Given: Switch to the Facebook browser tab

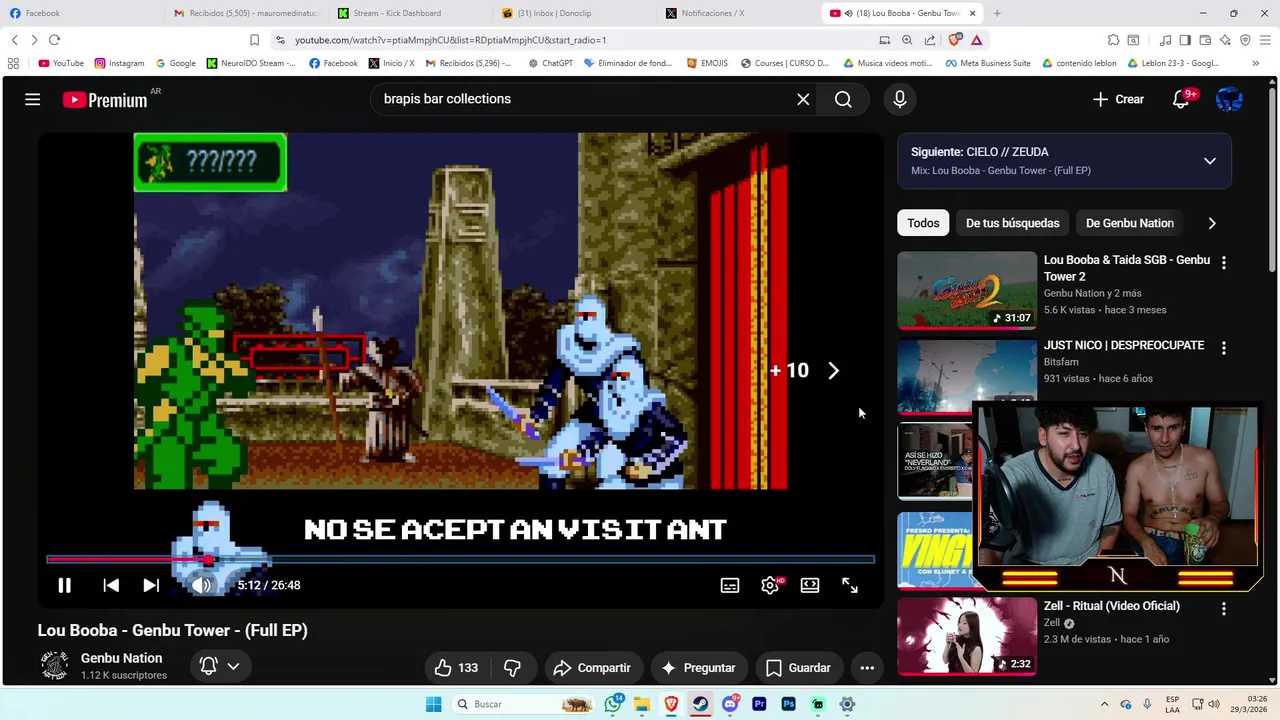Looking at the screenshot, I should [80, 13].
